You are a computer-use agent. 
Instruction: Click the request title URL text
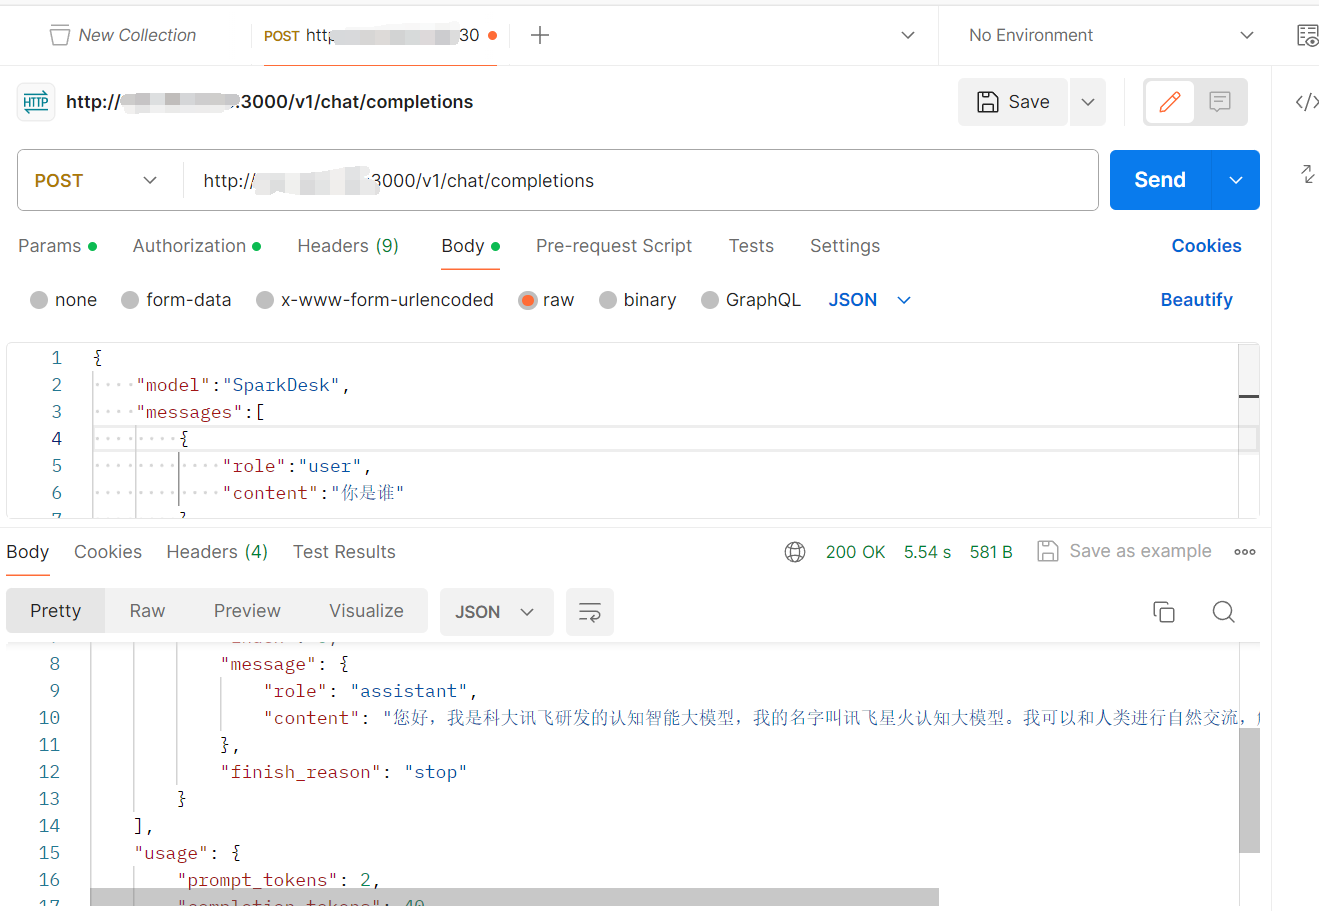[269, 102]
